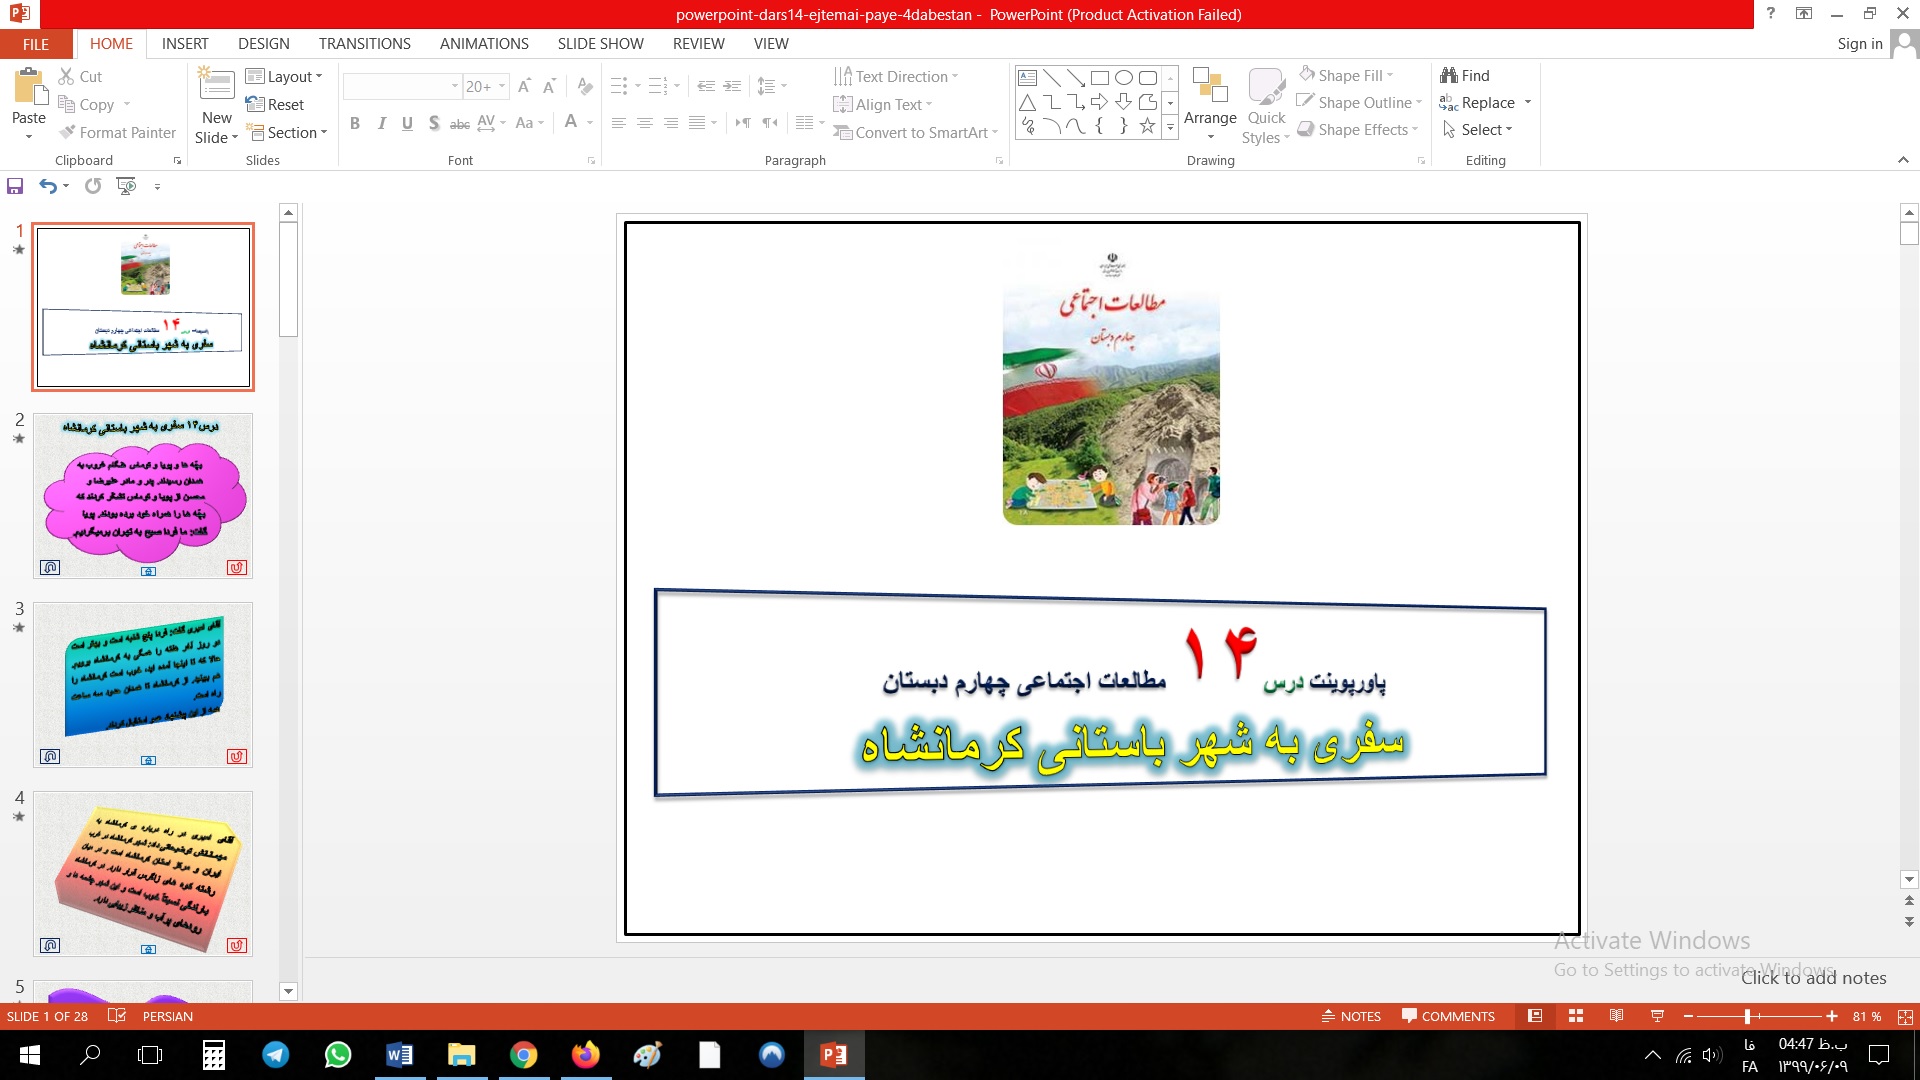Toggle the Notes pane in status bar
The height and width of the screenshot is (1080, 1920).
click(x=1351, y=1016)
